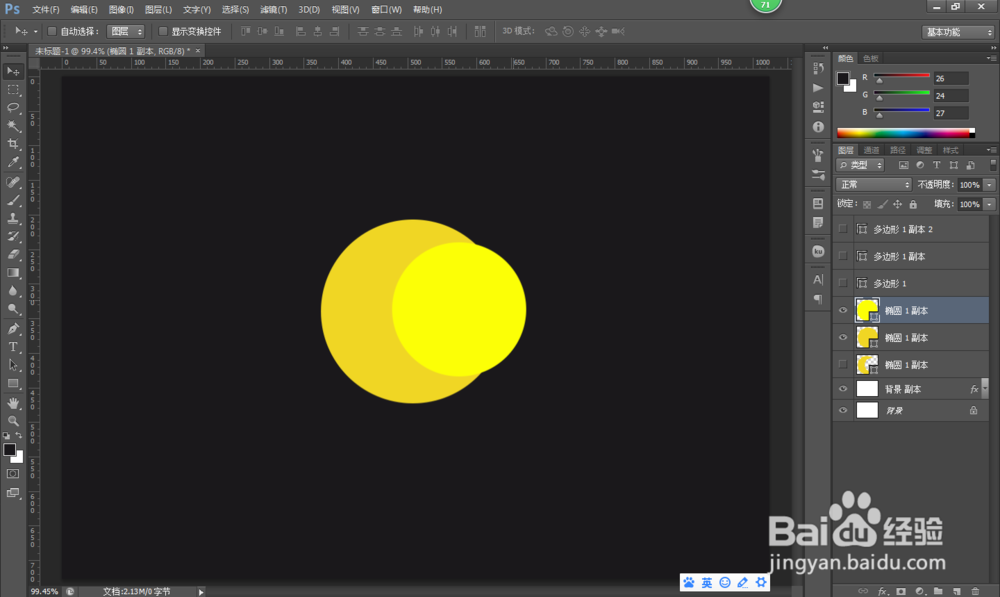
Task: Open the 不透明度 slider dropdown arrow
Action: pyautogui.click(x=990, y=185)
